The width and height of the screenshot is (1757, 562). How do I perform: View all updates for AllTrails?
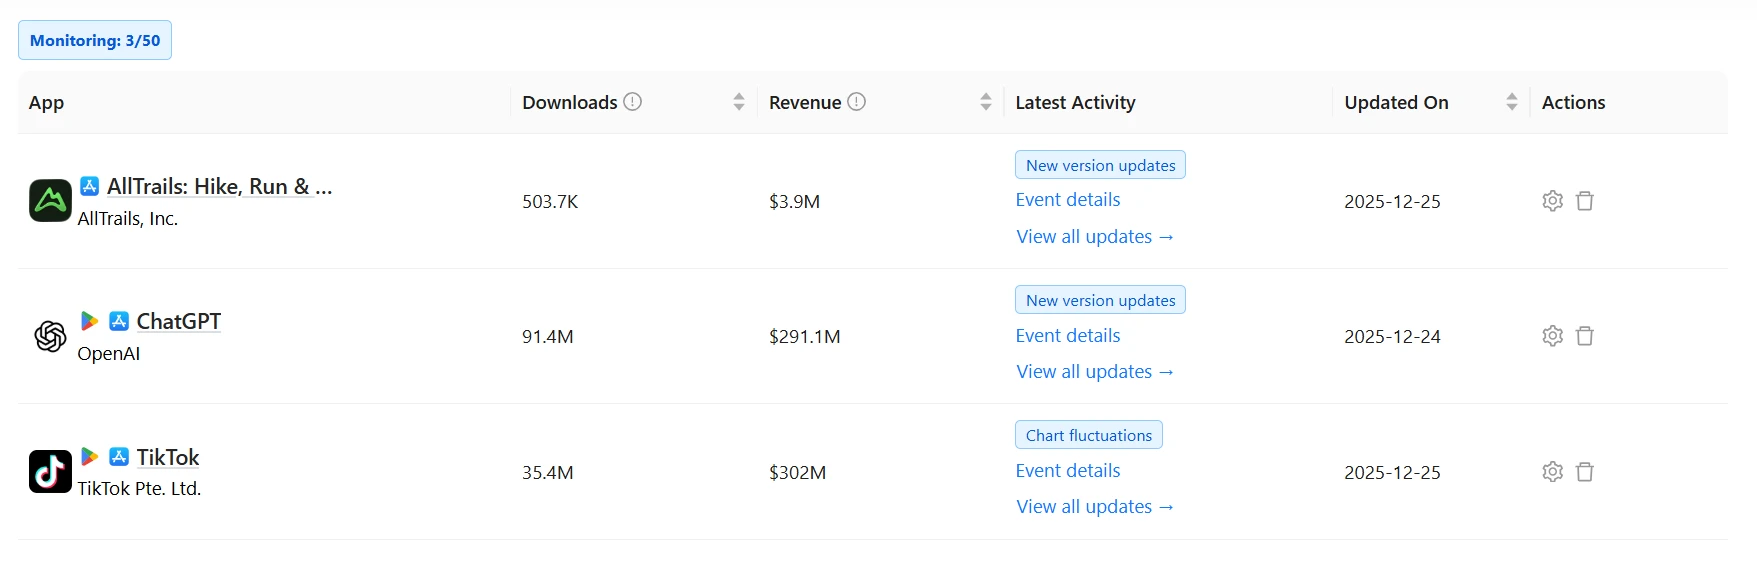point(1095,237)
